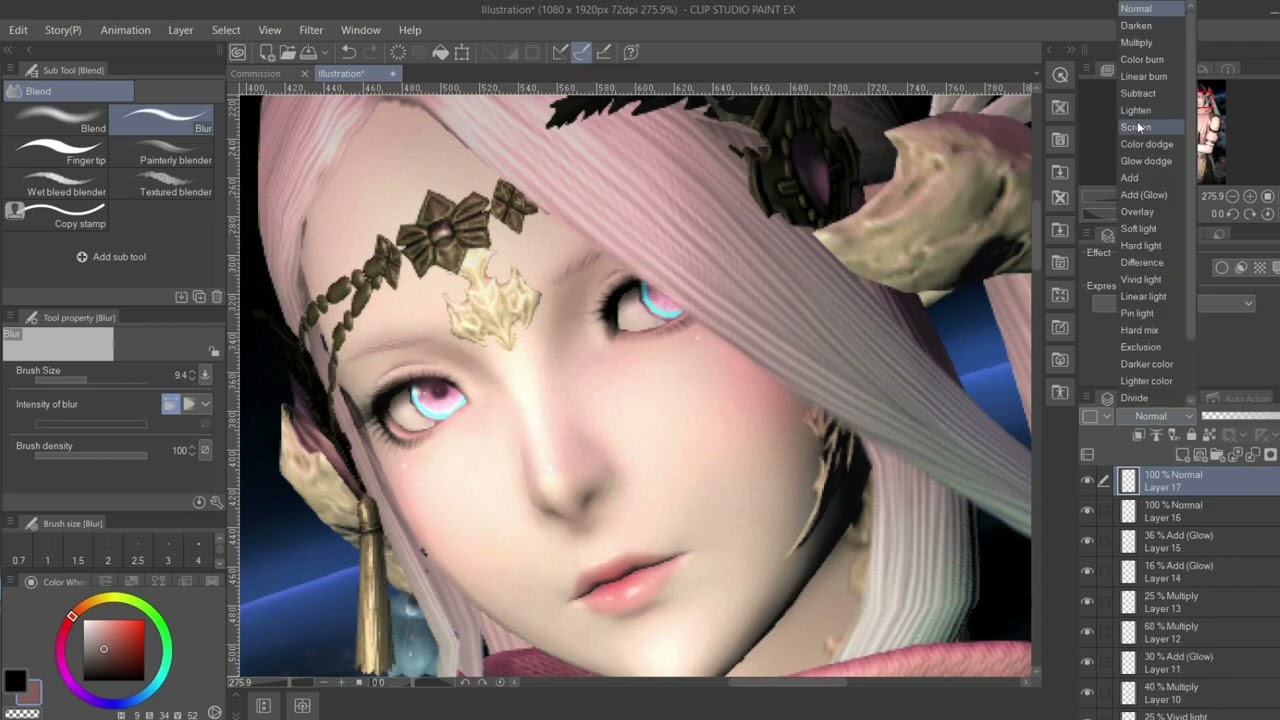Click New layer folder icon in Layer panel
Viewport: 1280px width, 720px height.
tap(1219, 455)
